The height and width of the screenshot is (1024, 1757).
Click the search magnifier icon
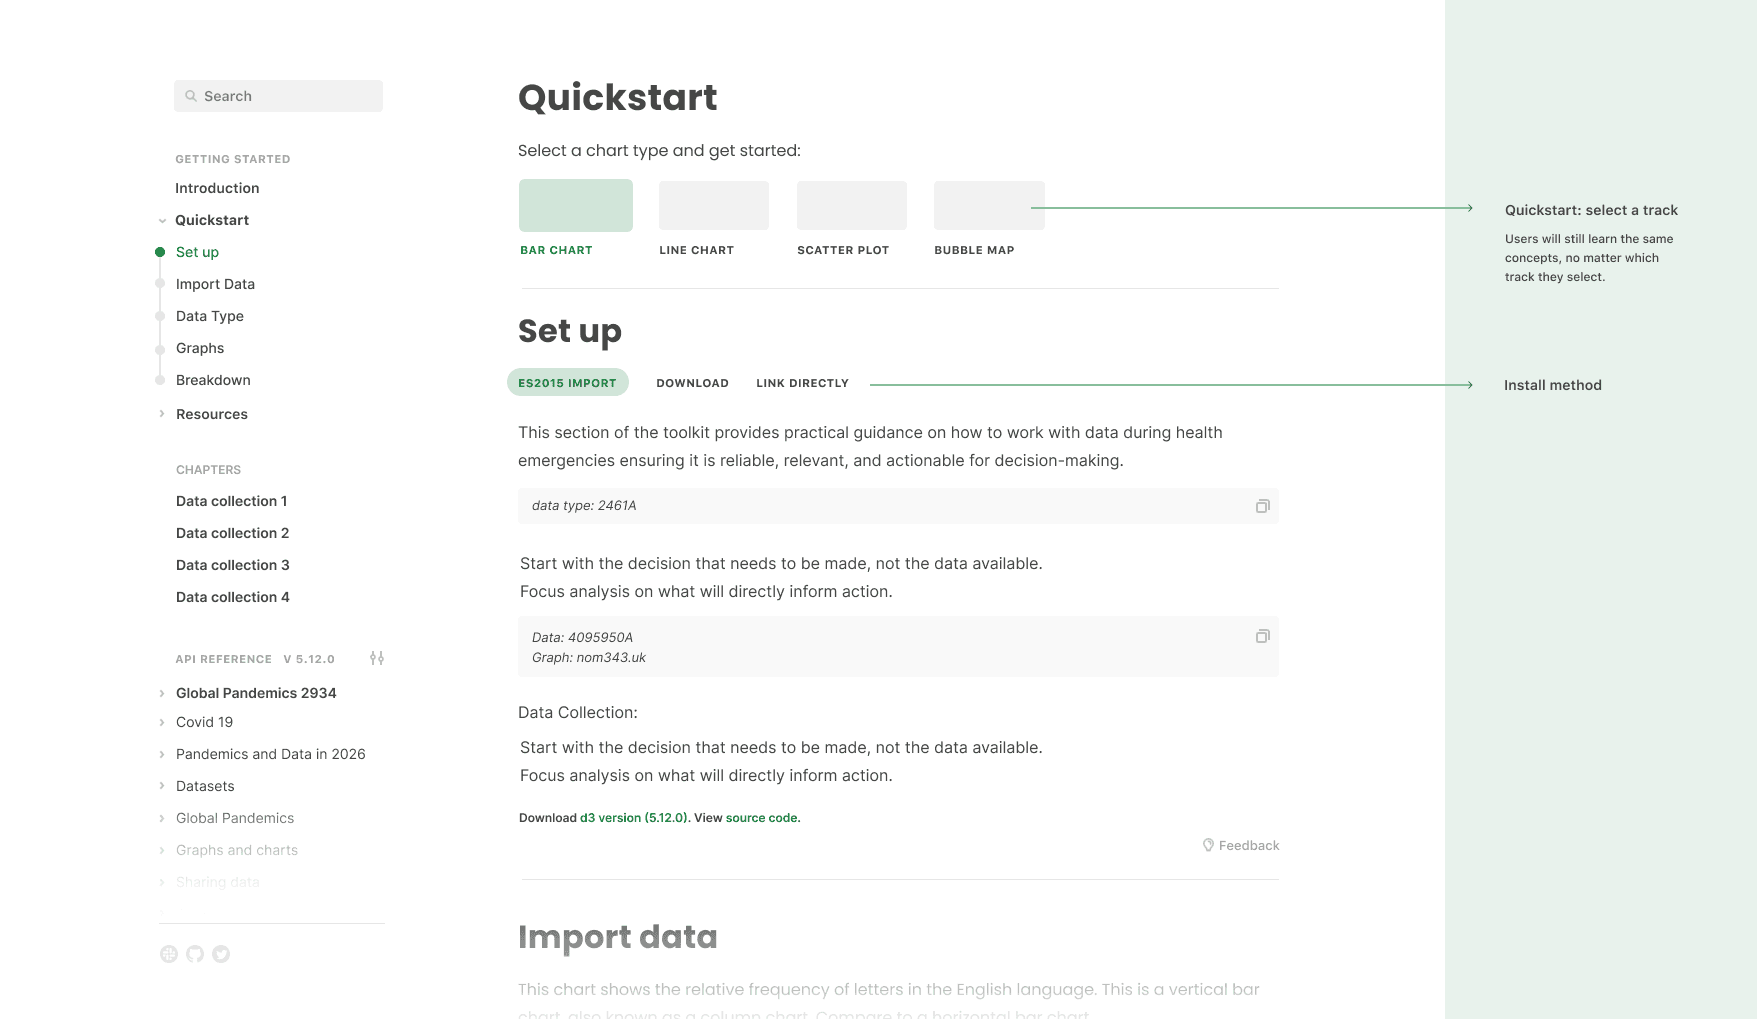point(191,96)
